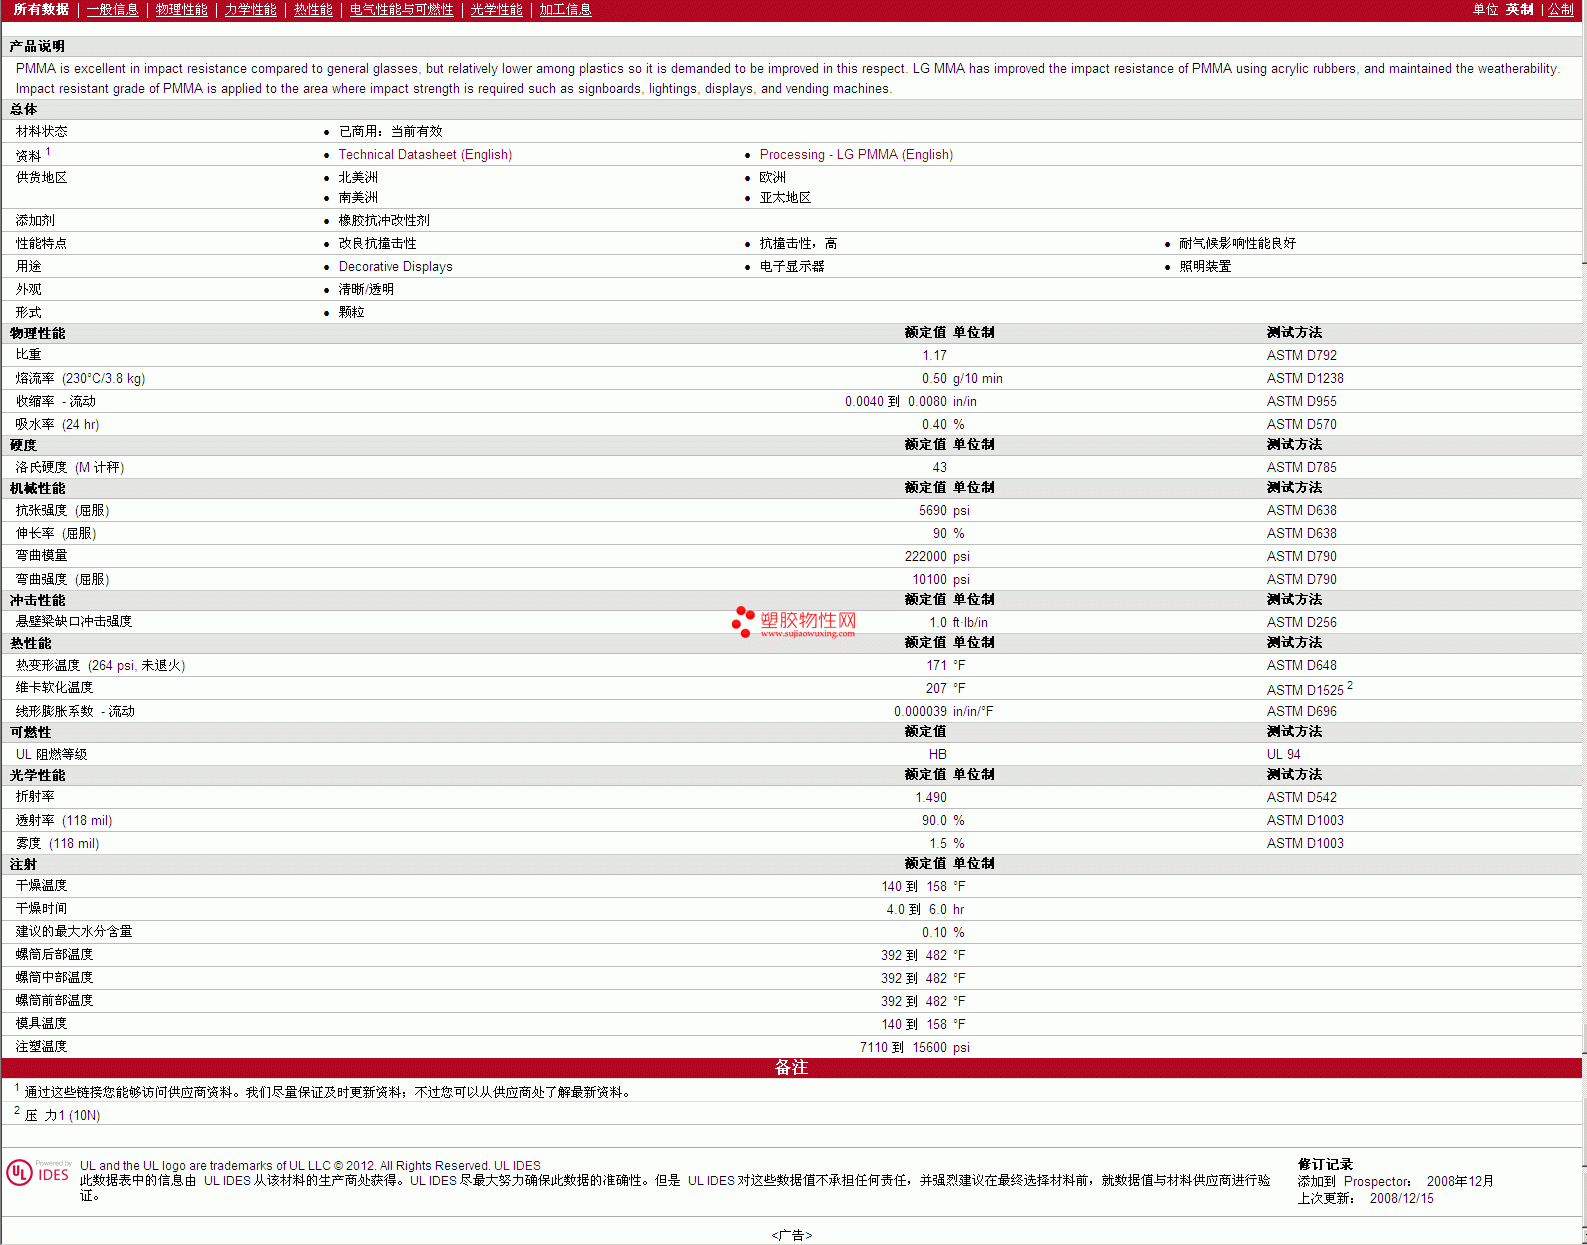Click footnote 2 marker beside ASTM D1525
This screenshot has height=1245, width=1587.
[x=1350, y=685]
